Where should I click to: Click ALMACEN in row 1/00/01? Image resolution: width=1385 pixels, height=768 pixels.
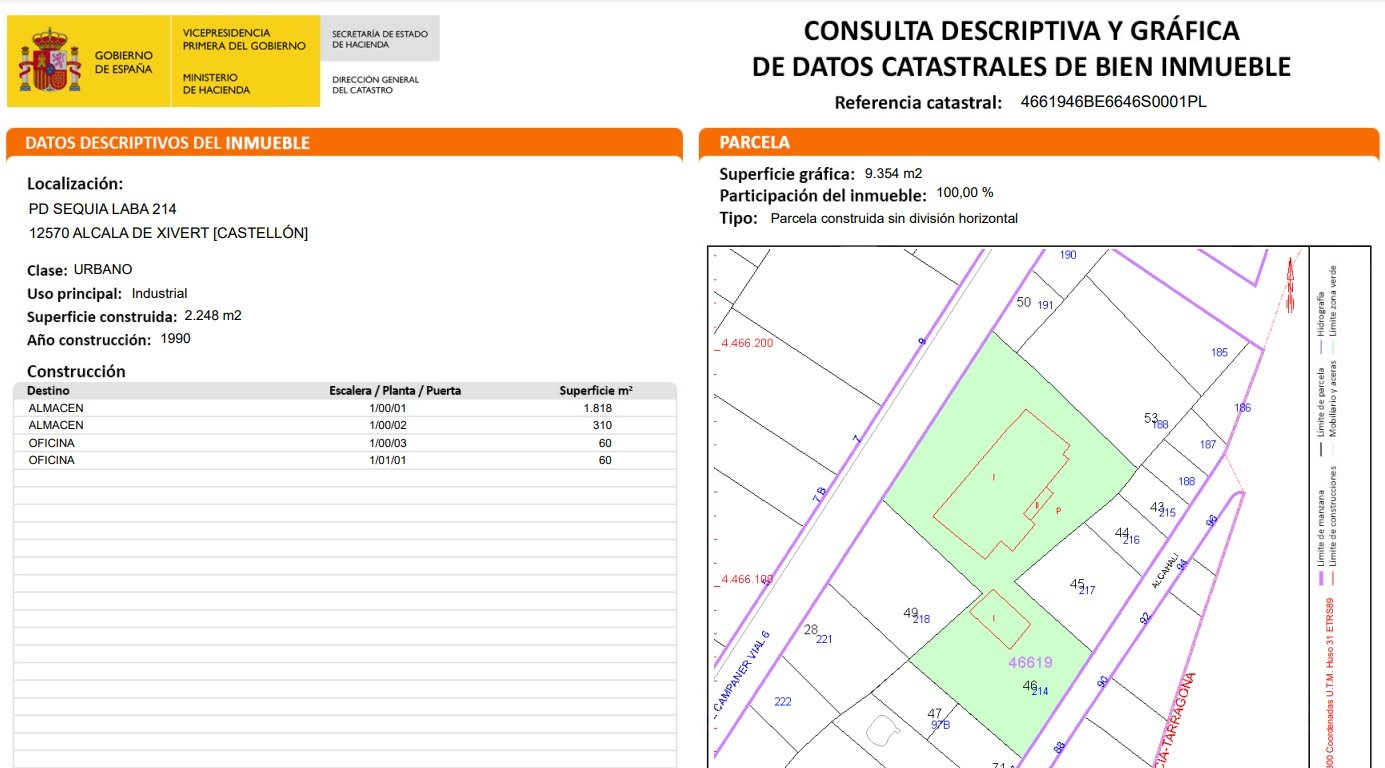56,408
